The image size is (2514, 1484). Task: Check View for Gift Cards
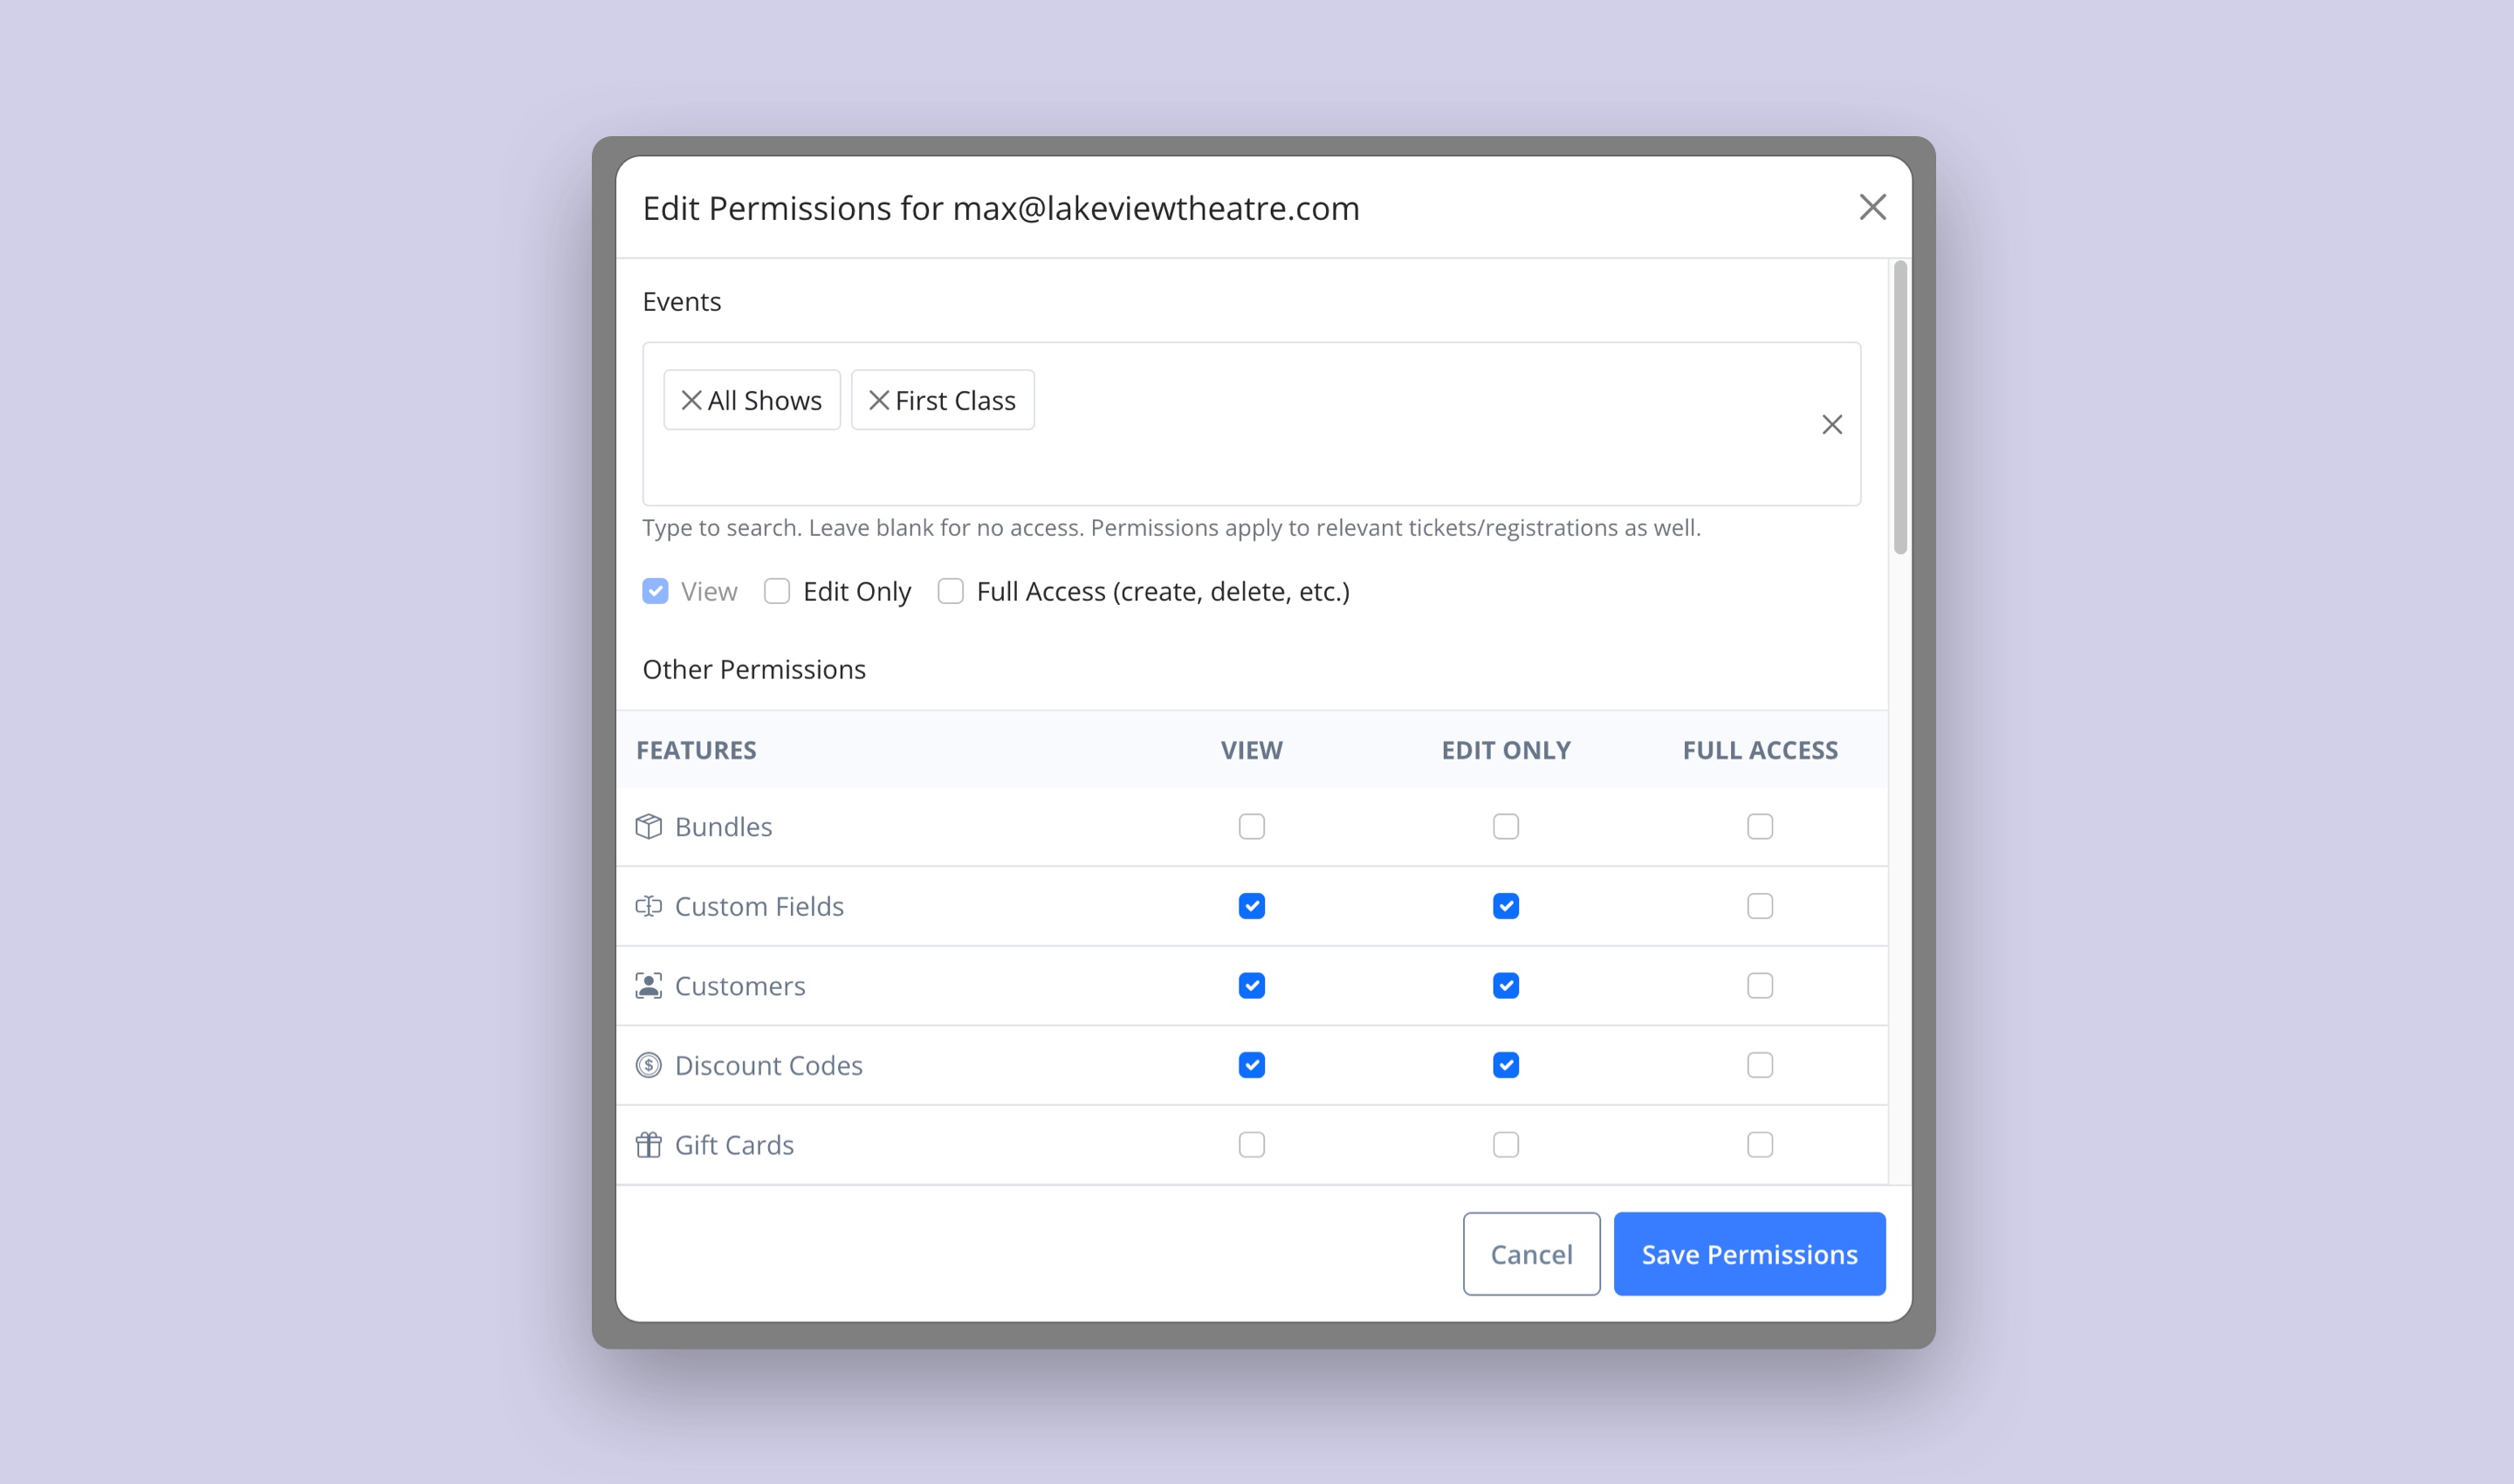tap(1251, 1144)
